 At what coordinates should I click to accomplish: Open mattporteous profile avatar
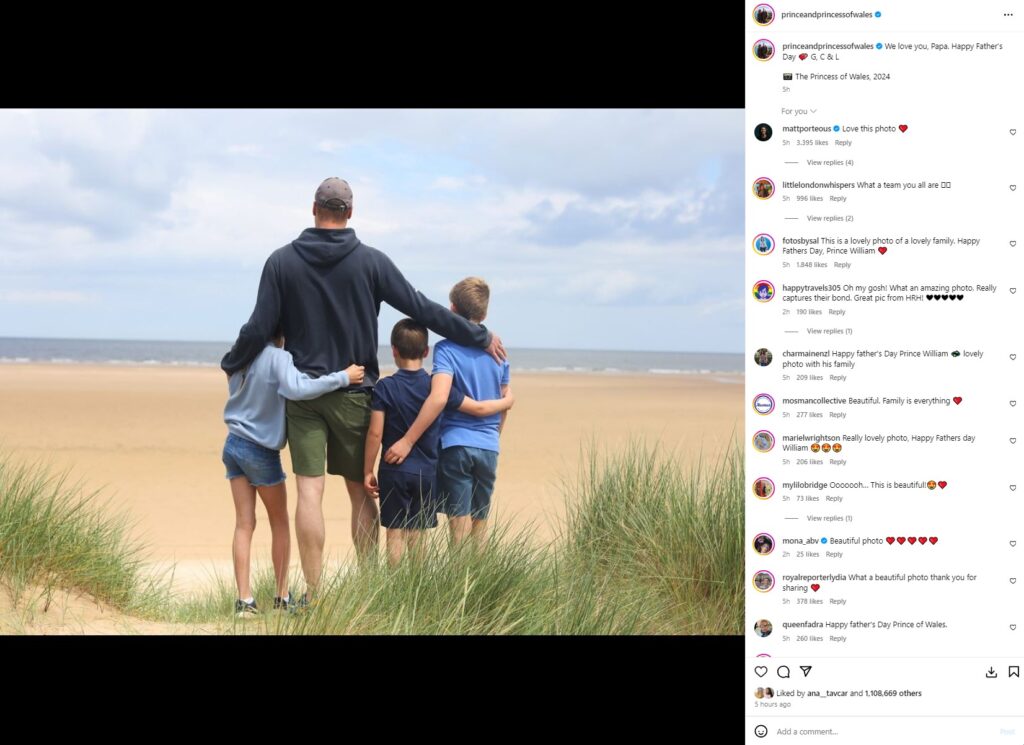pos(763,132)
